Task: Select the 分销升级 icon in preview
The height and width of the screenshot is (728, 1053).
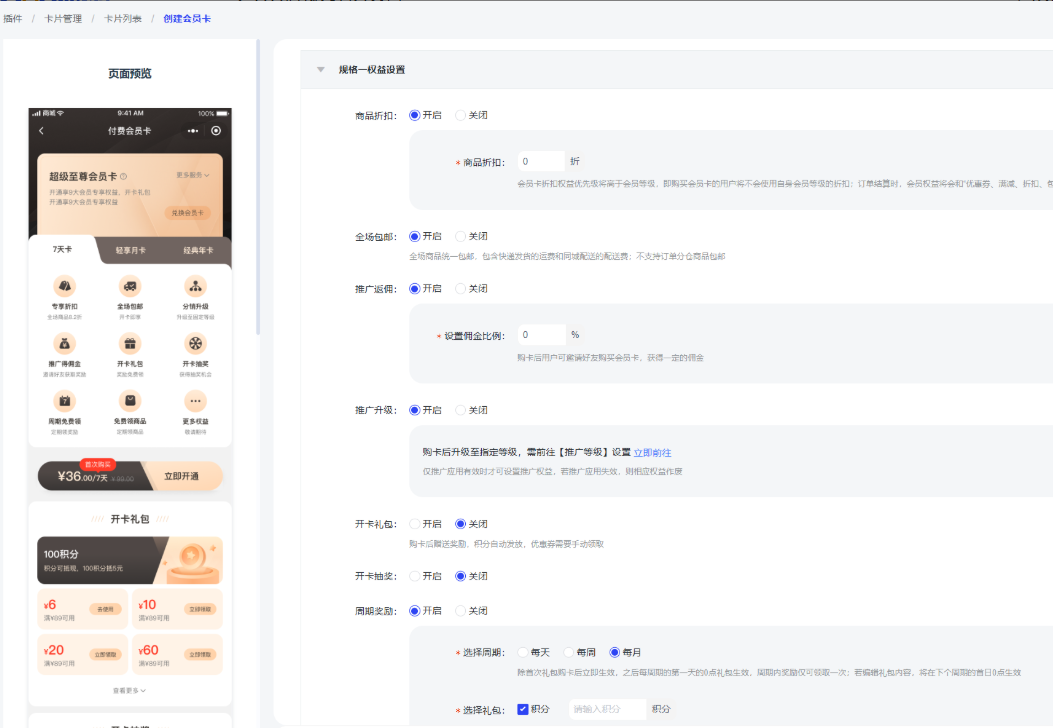Action: [195, 287]
